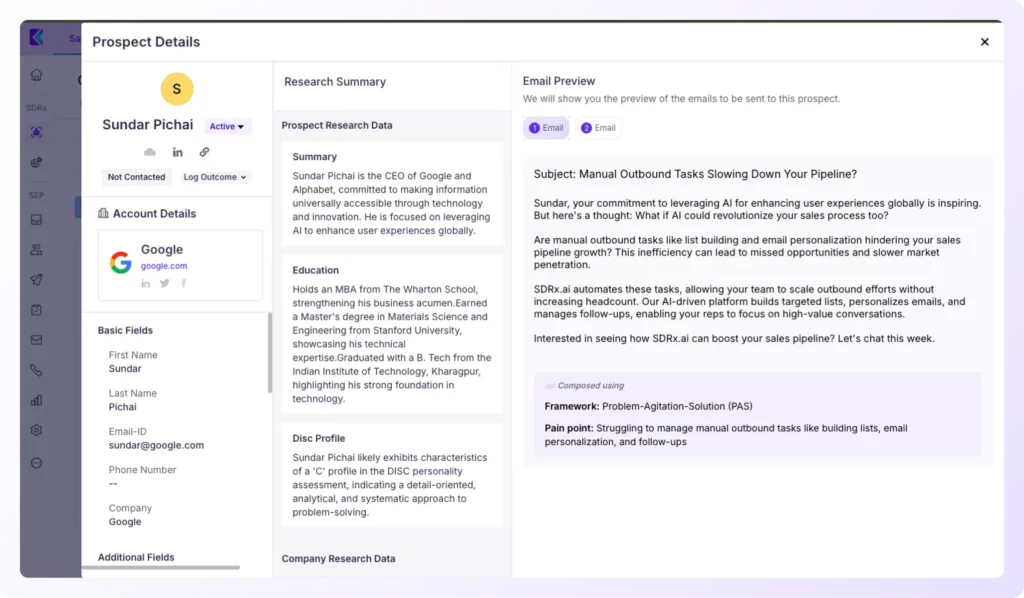Click the Not Contacted status badge
This screenshot has width=1024, height=598.
136,177
